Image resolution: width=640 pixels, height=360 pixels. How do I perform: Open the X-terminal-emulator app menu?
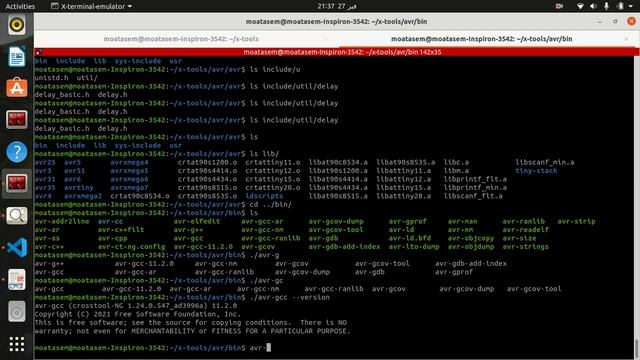[91, 6]
